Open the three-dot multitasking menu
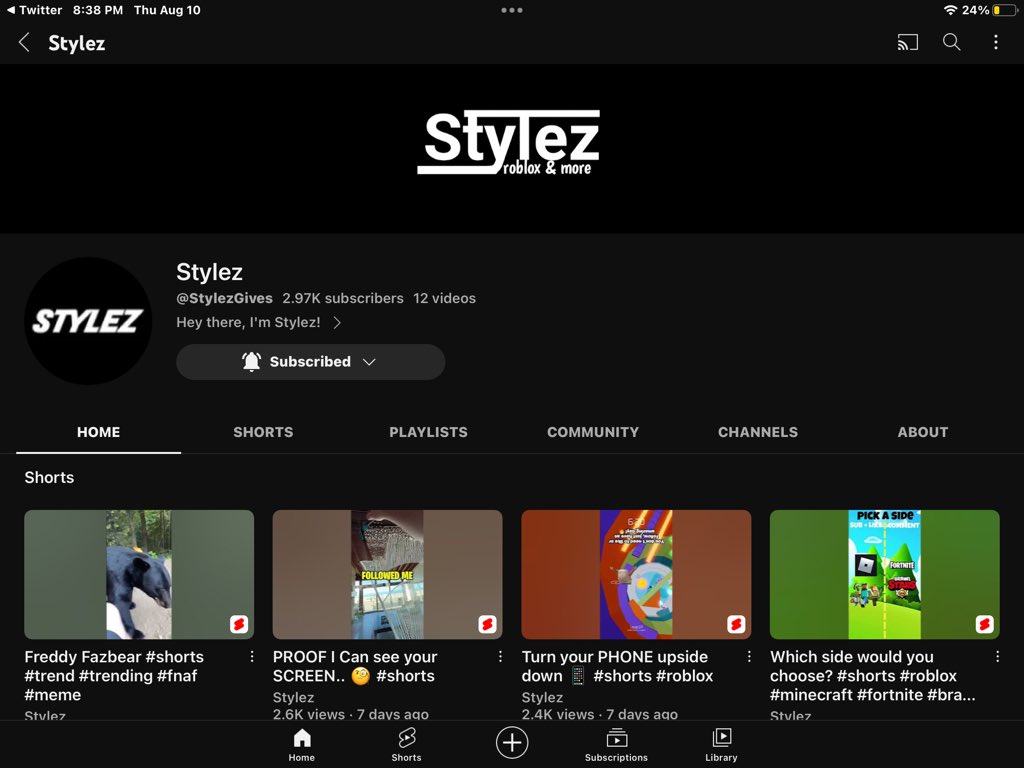This screenshot has height=768, width=1024. [512, 10]
